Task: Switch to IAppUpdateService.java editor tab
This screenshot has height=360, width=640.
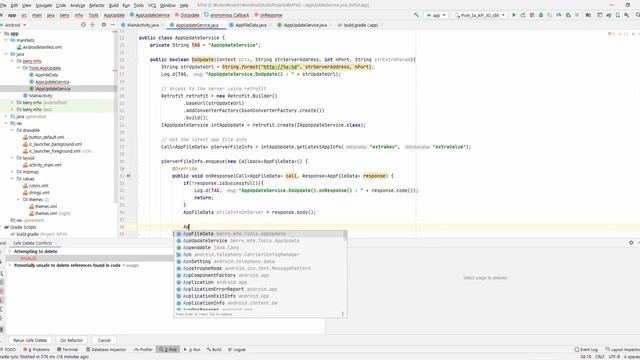Action: (304, 25)
